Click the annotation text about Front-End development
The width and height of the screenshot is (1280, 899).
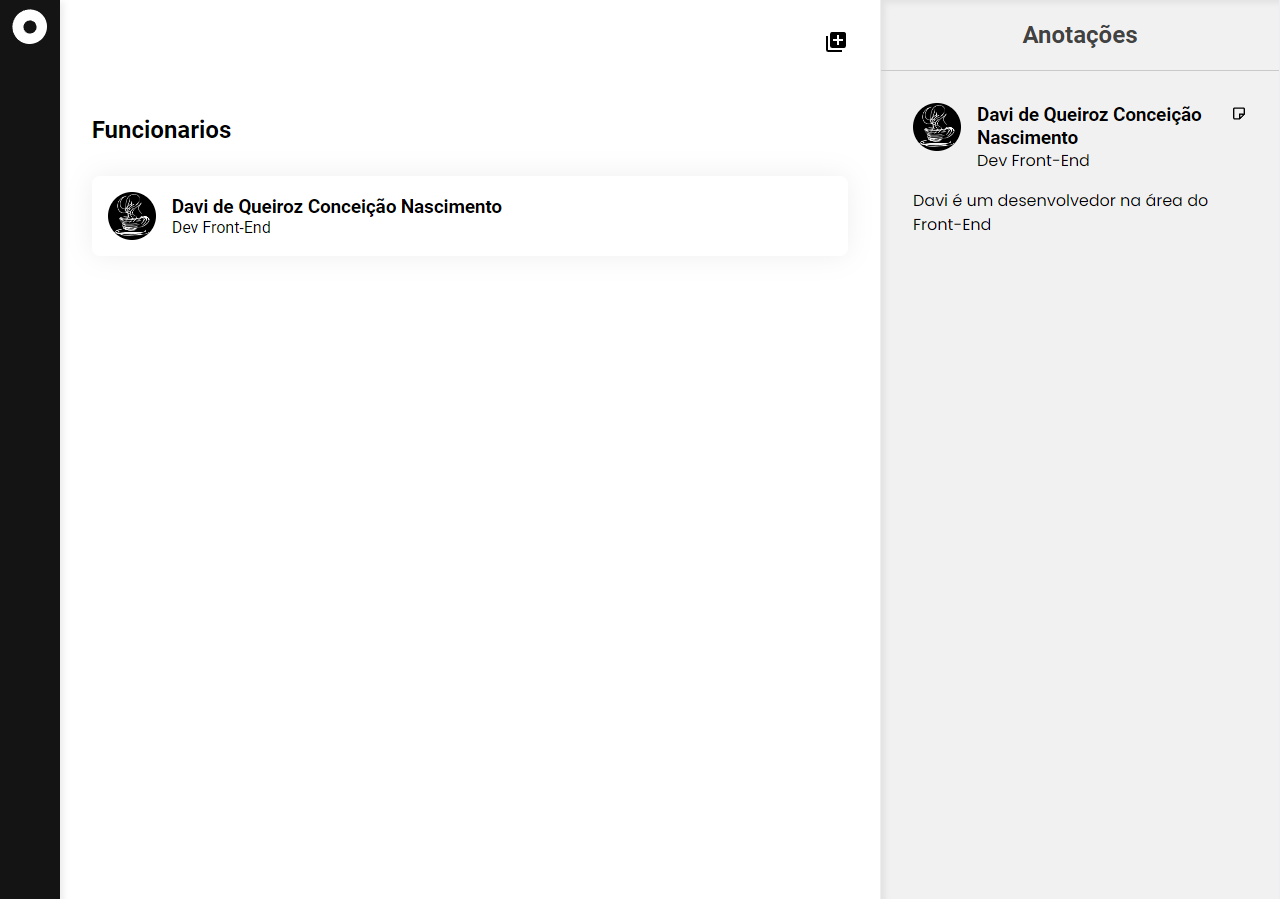(x=1060, y=211)
